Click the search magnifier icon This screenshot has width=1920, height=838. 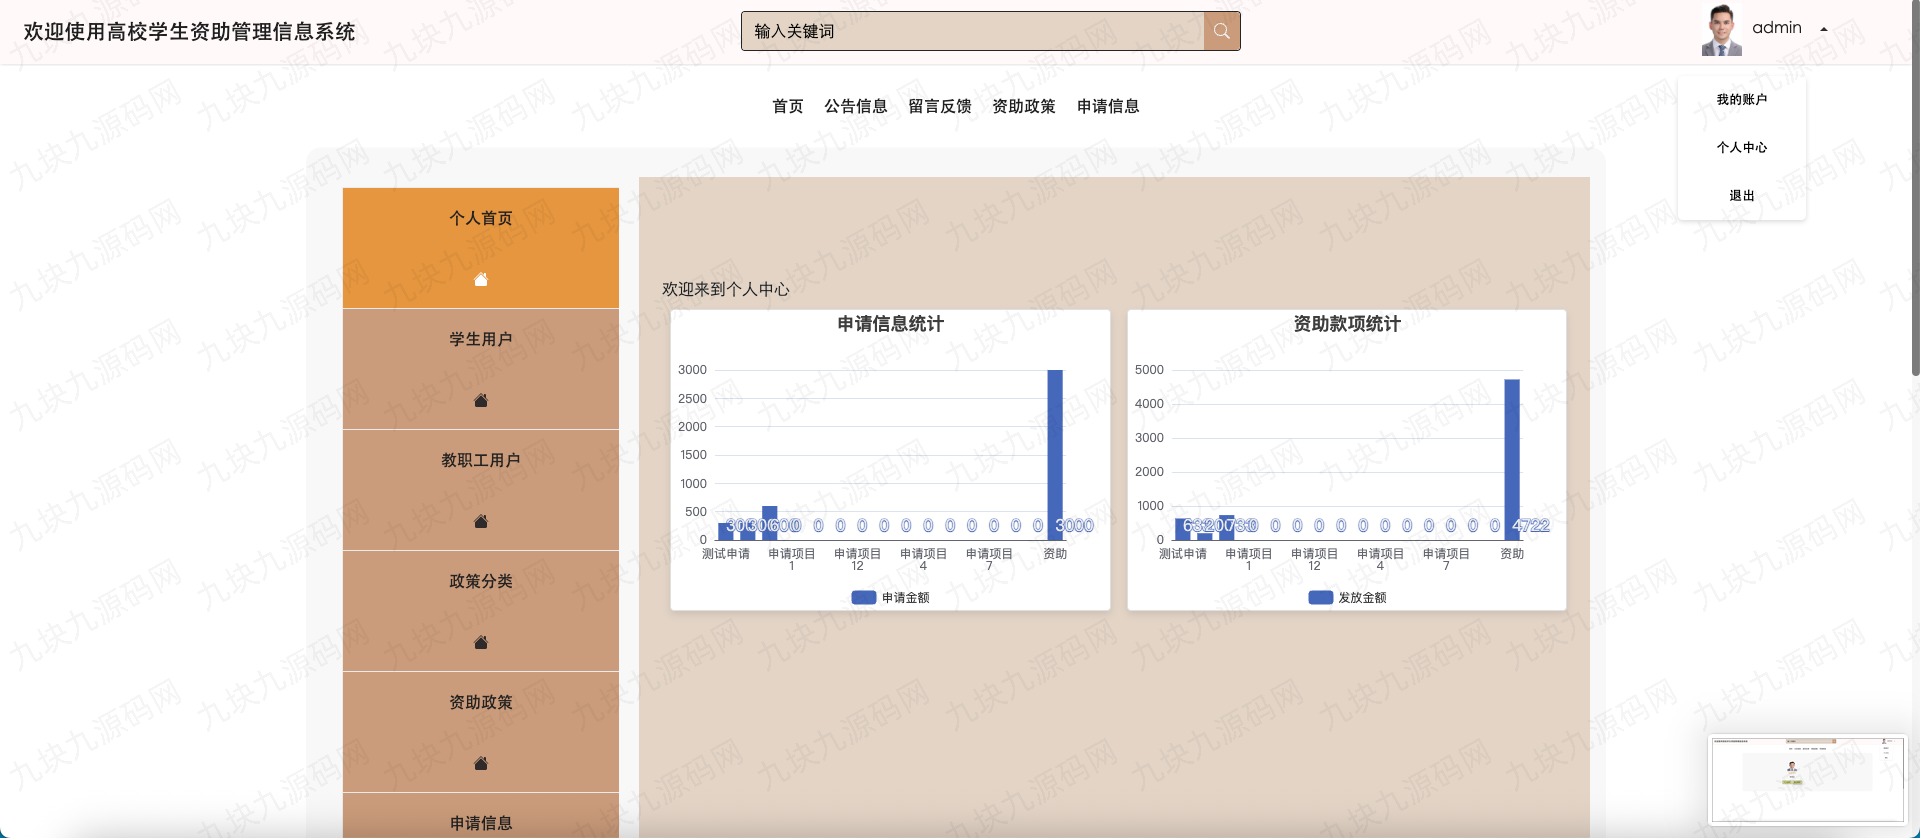tap(1221, 31)
